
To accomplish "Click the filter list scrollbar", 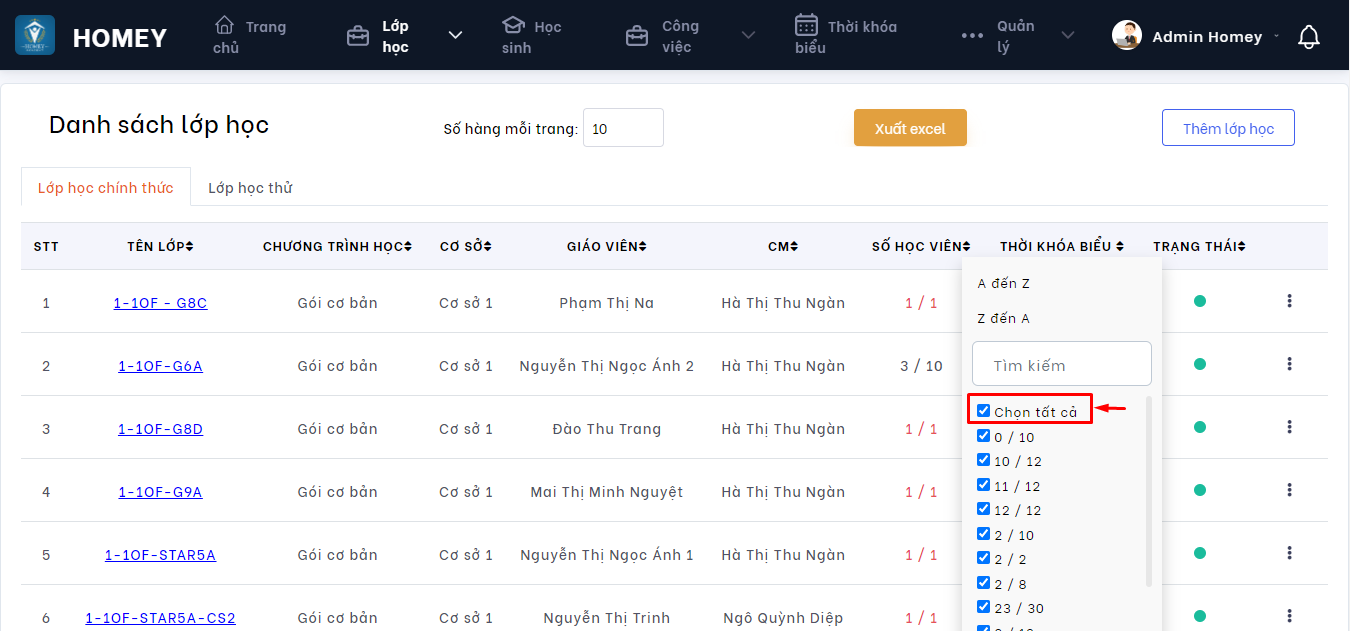I will click(1148, 490).
